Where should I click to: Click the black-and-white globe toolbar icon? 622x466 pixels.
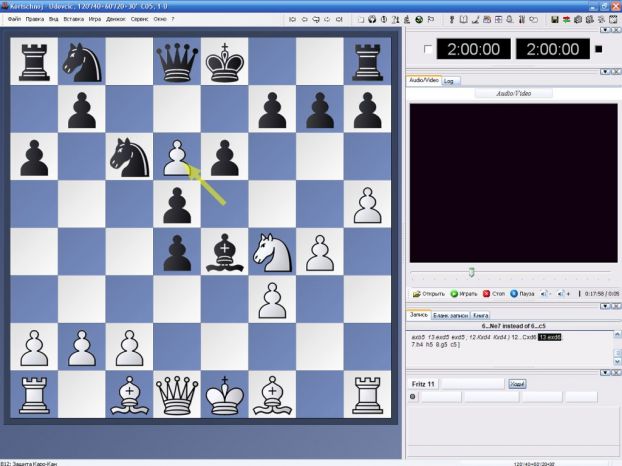click(372, 19)
